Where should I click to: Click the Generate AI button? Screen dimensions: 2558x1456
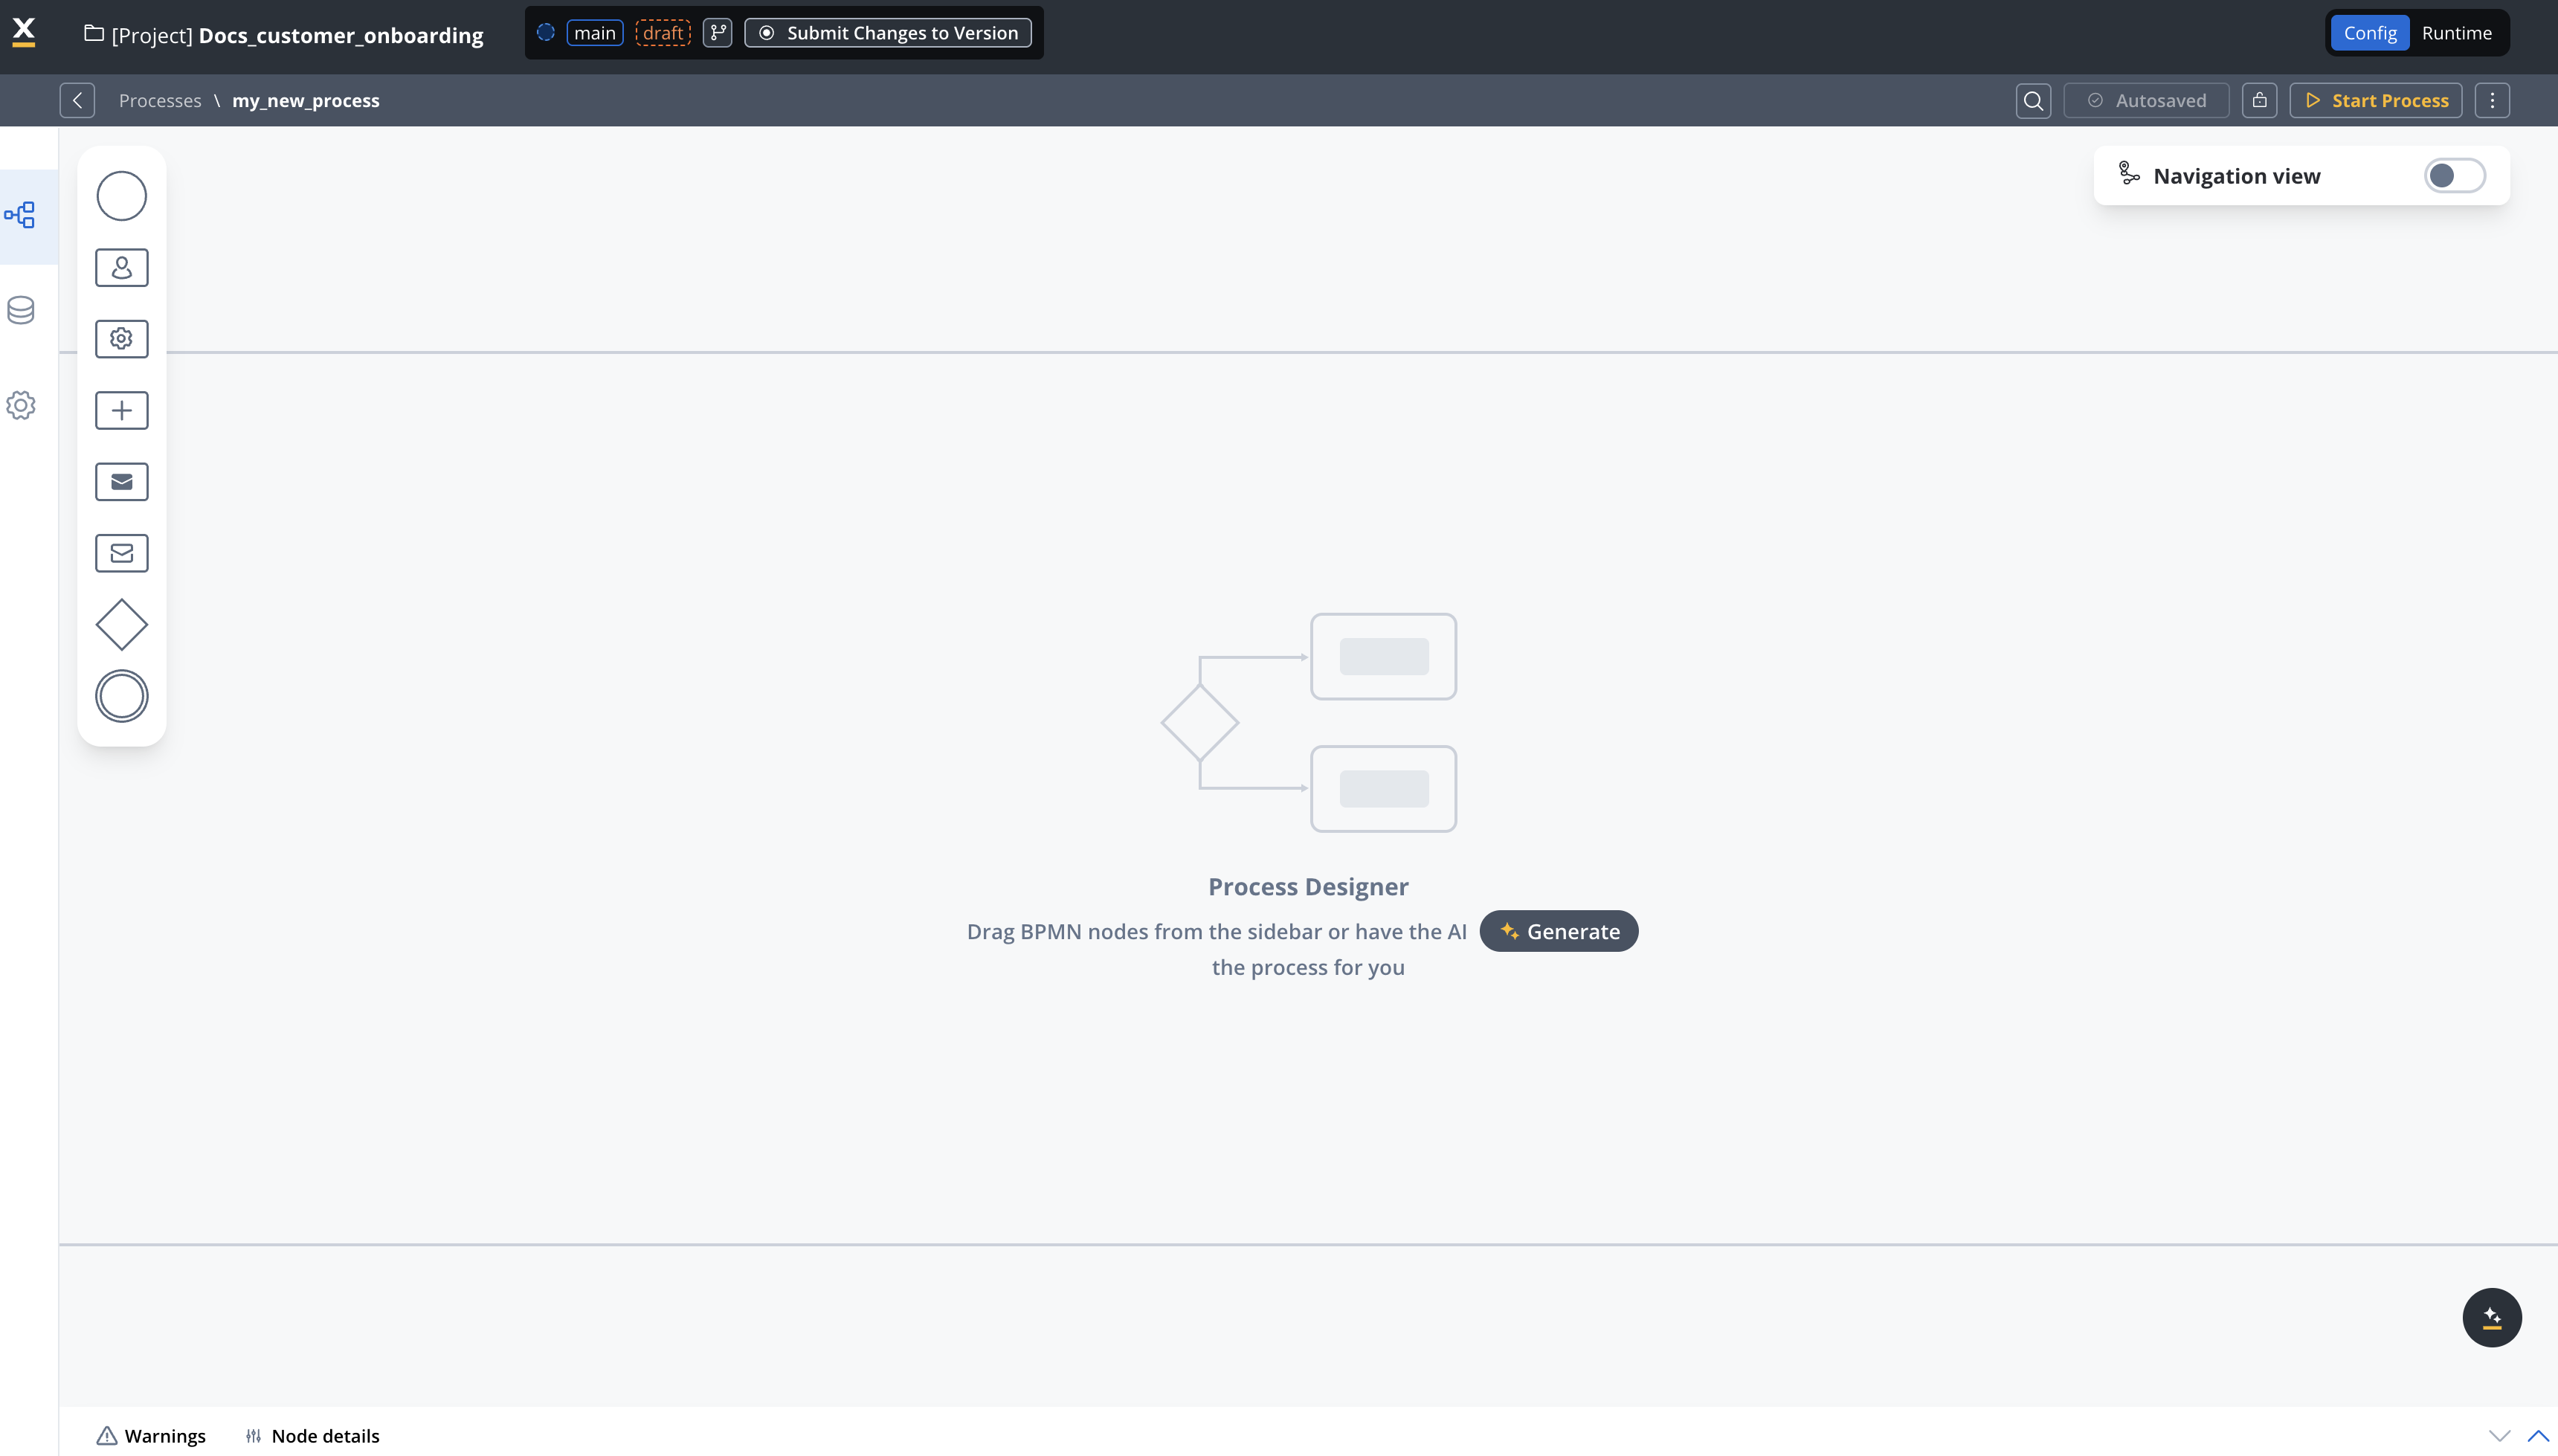click(x=1559, y=931)
